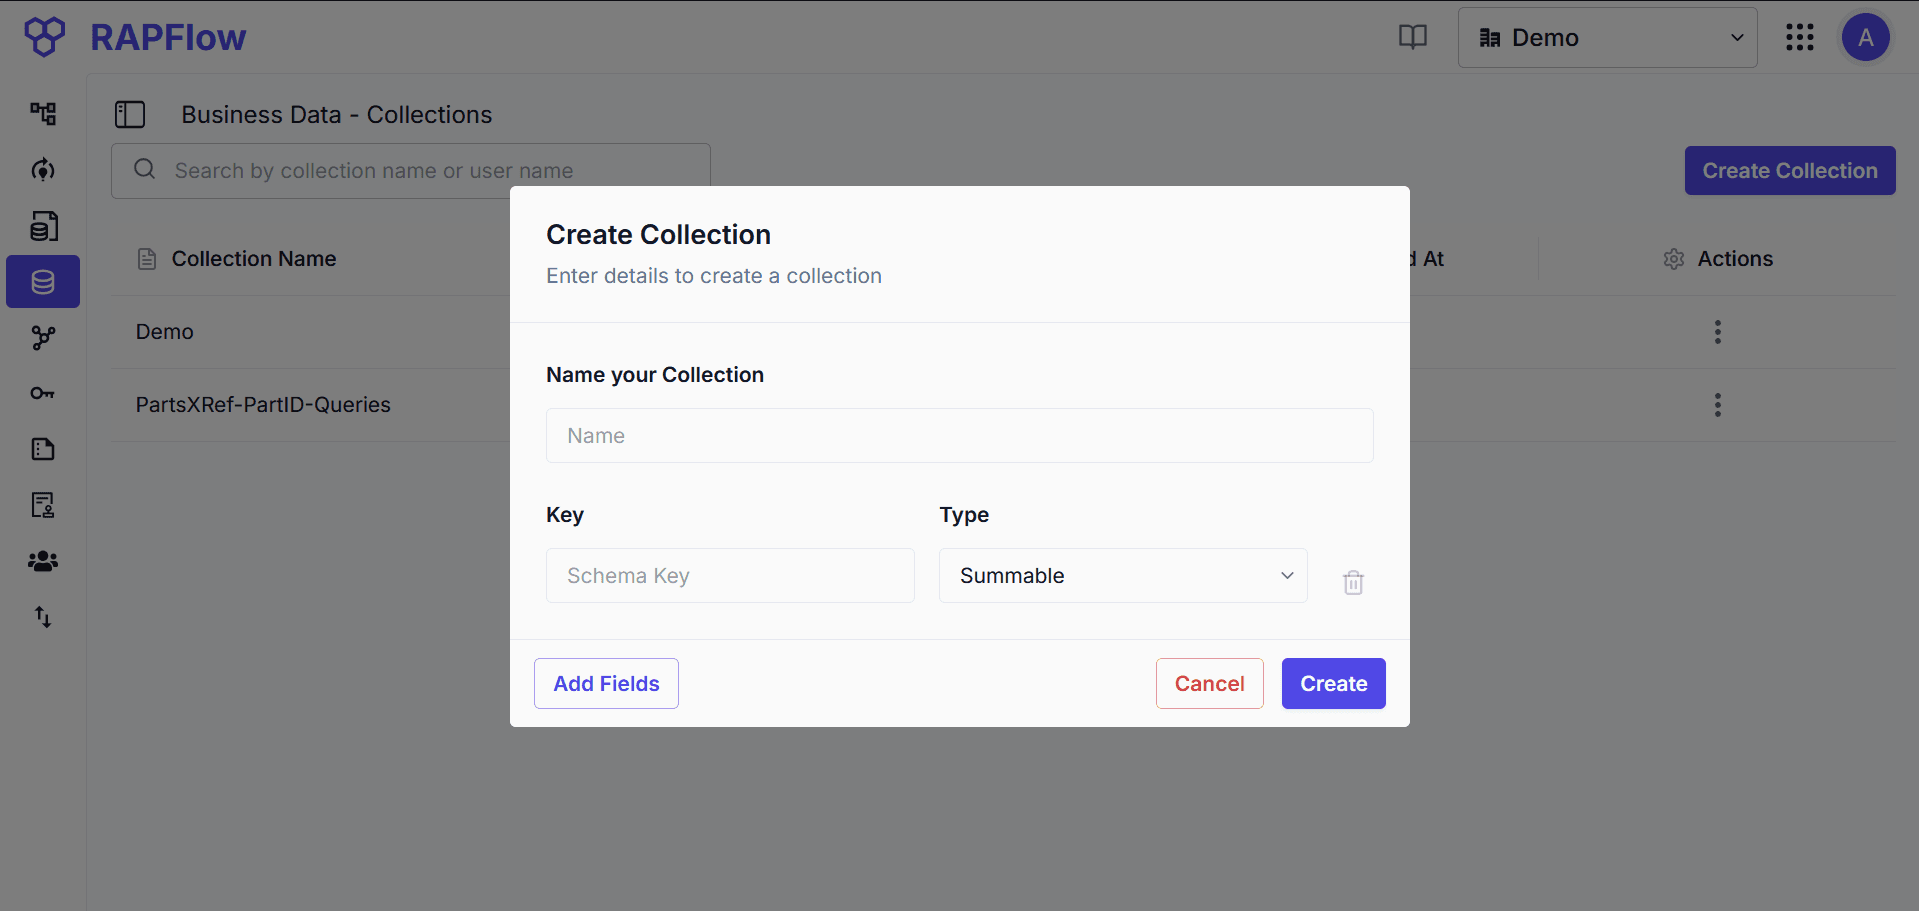The width and height of the screenshot is (1919, 911).
Task: Open three-dot menu for PartsXRef-PartID-Queries row
Action: click(x=1716, y=405)
